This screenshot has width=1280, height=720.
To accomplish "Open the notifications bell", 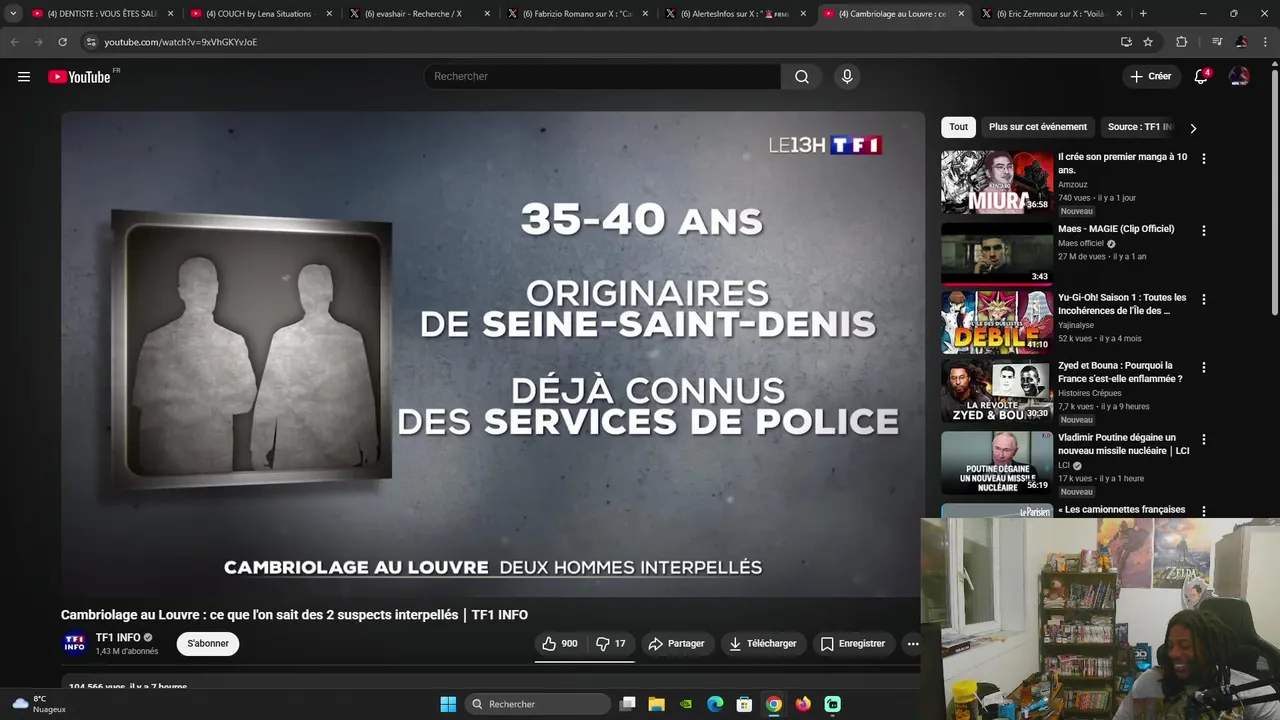I will [1201, 77].
